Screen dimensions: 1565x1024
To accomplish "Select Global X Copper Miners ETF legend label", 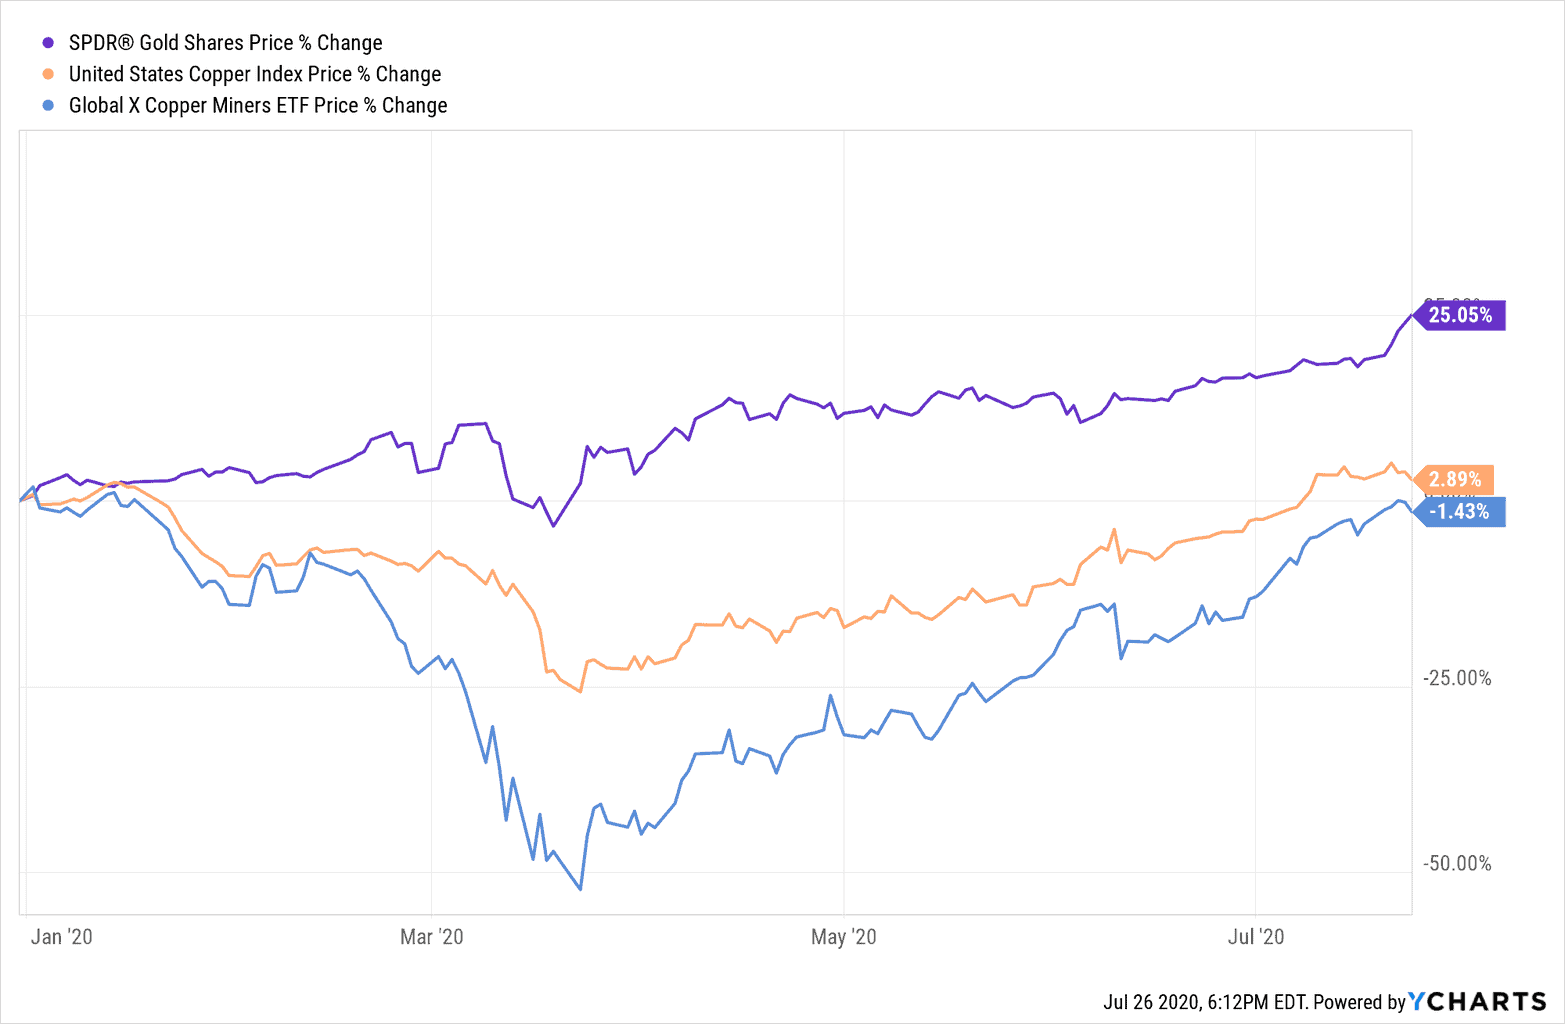I will click(x=257, y=105).
